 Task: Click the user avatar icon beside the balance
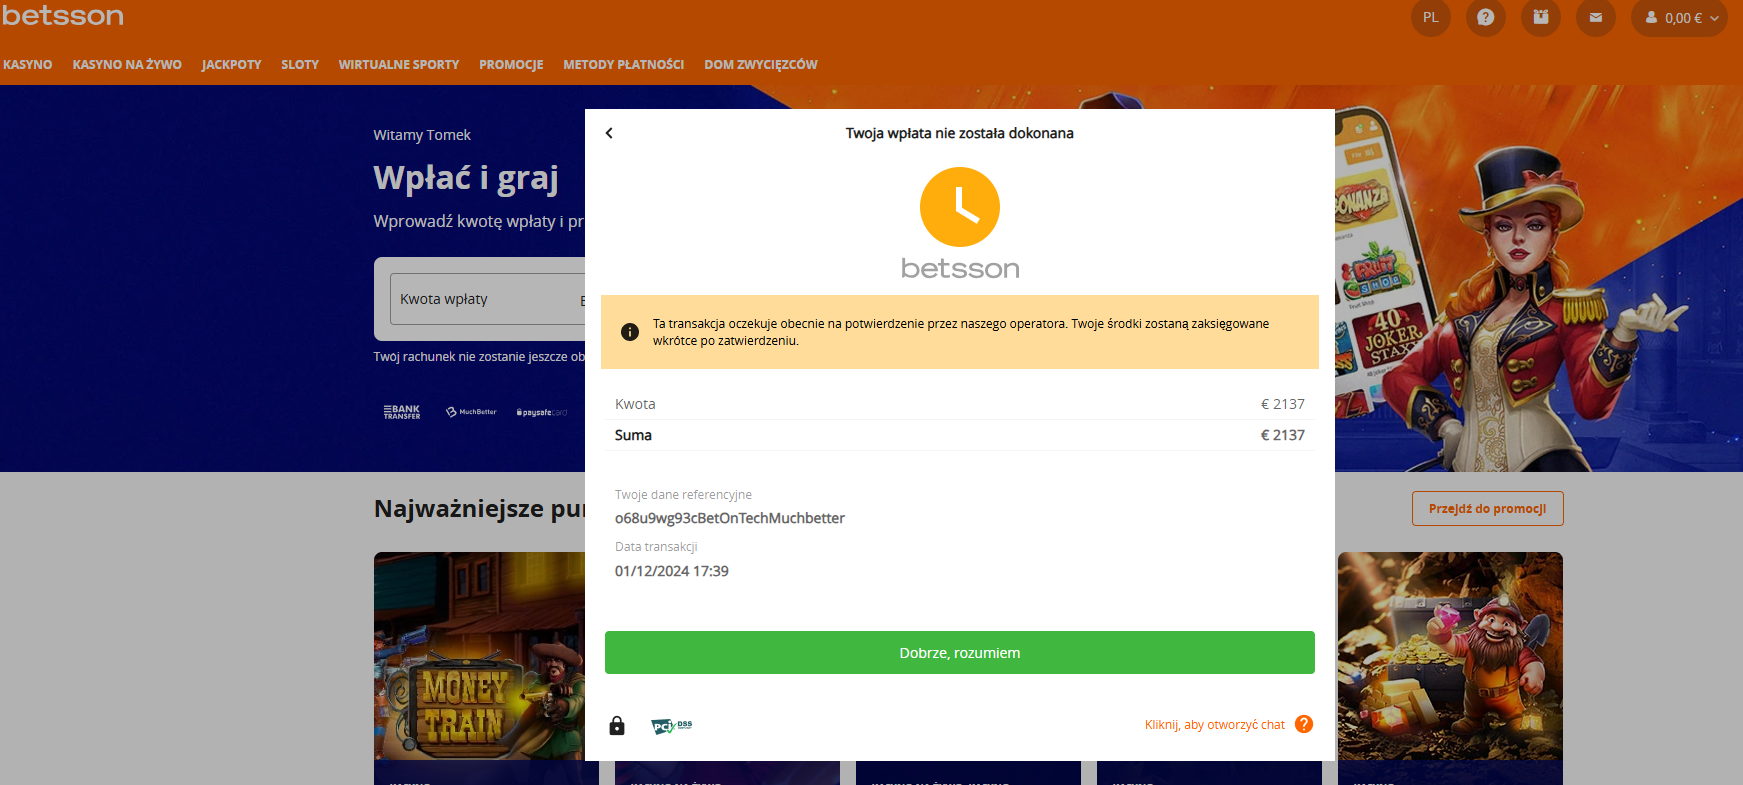click(x=1651, y=18)
